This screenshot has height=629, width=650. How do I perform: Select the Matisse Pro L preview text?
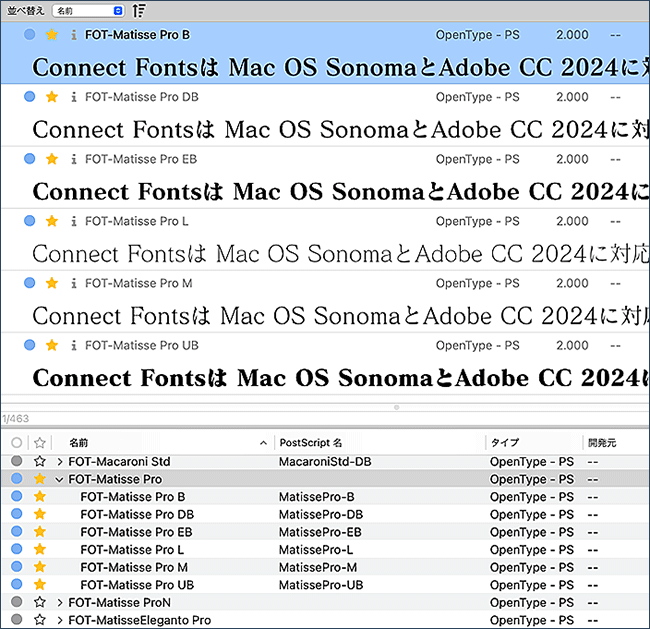(x=341, y=254)
